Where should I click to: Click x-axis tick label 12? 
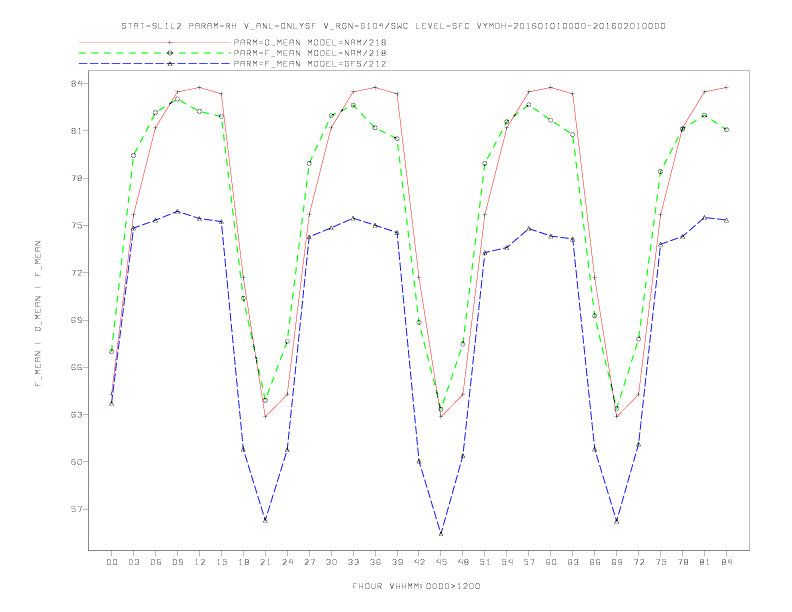pyautogui.click(x=200, y=562)
